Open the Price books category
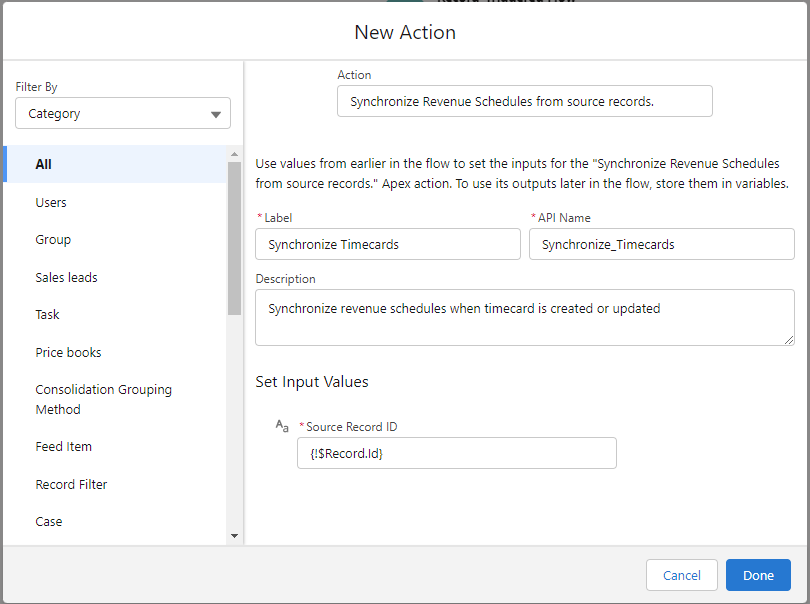The width and height of the screenshot is (810, 604). 68,352
